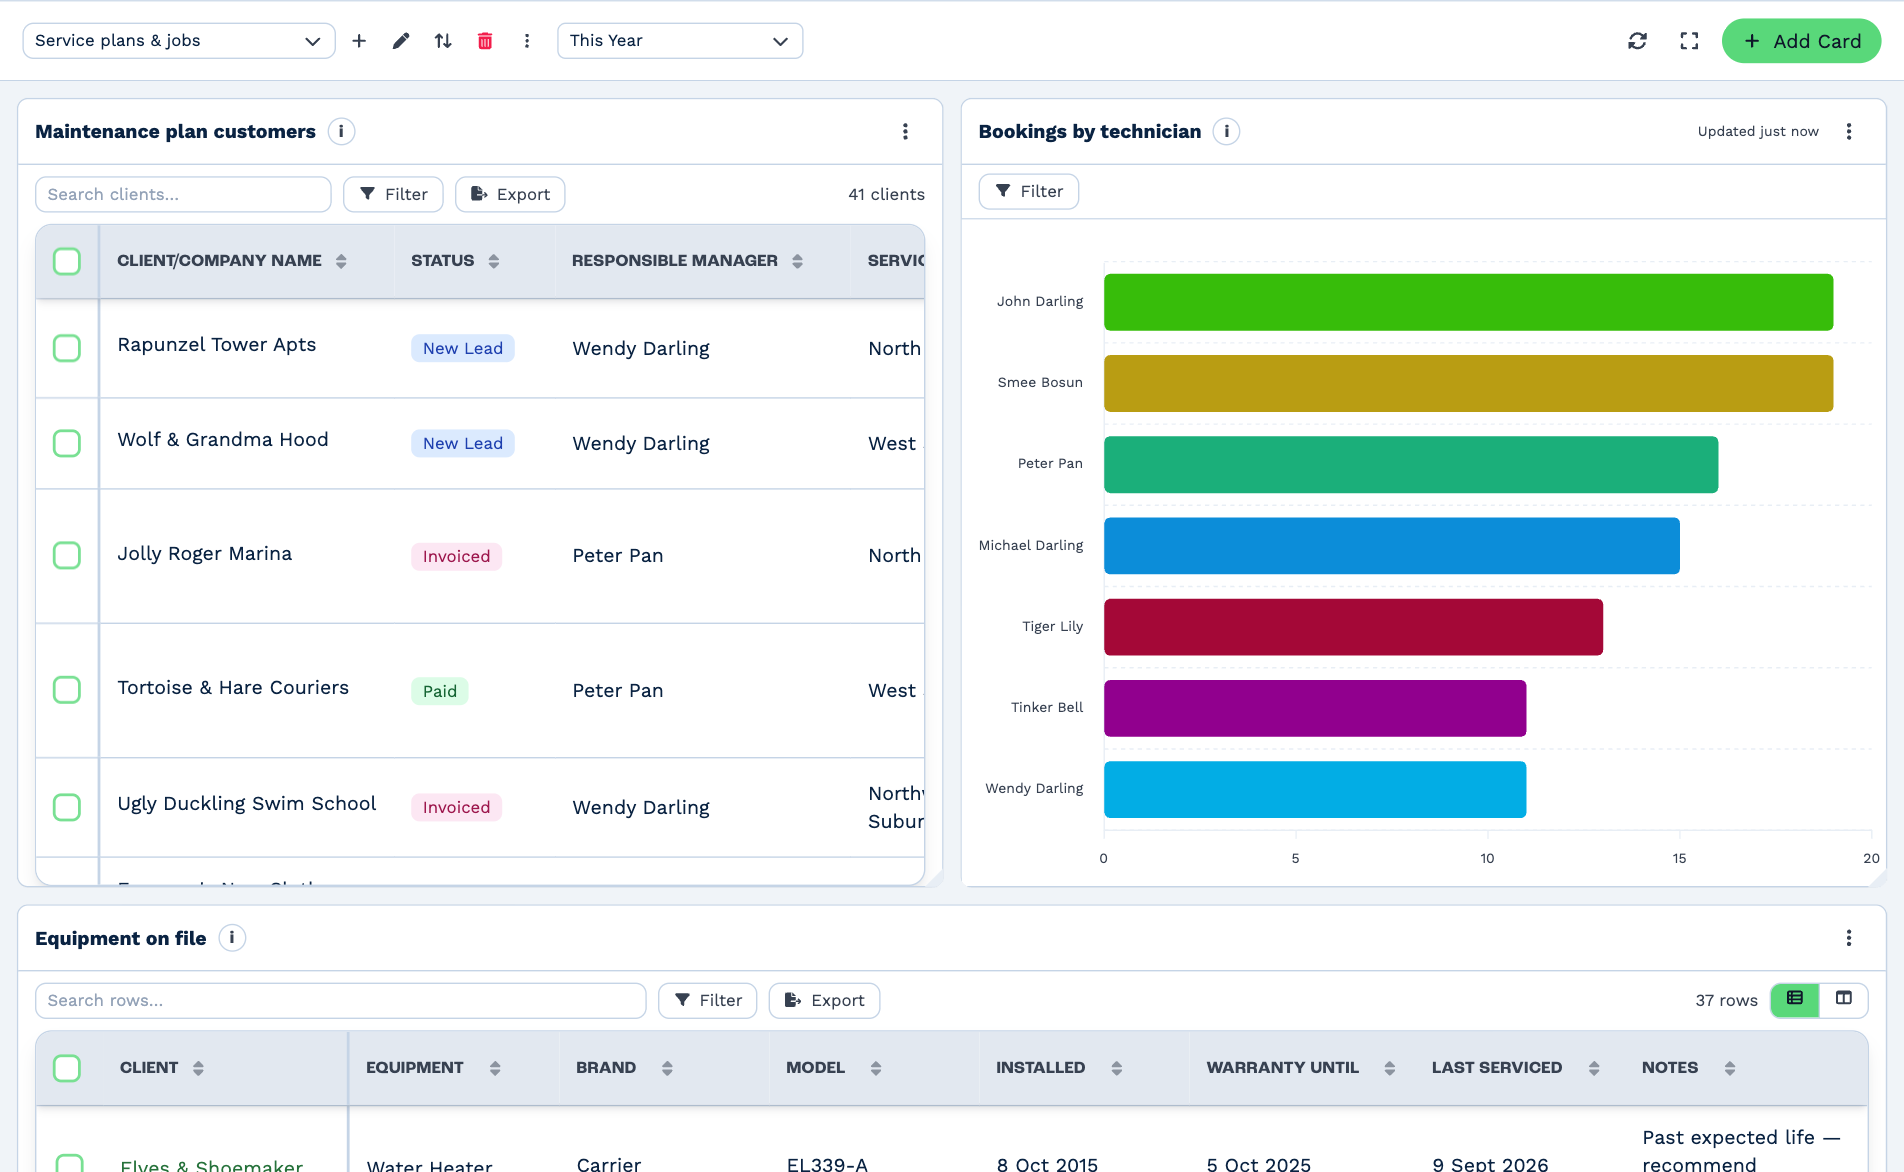
Task: Refresh the dashboard data
Action: coord(1637,41)
